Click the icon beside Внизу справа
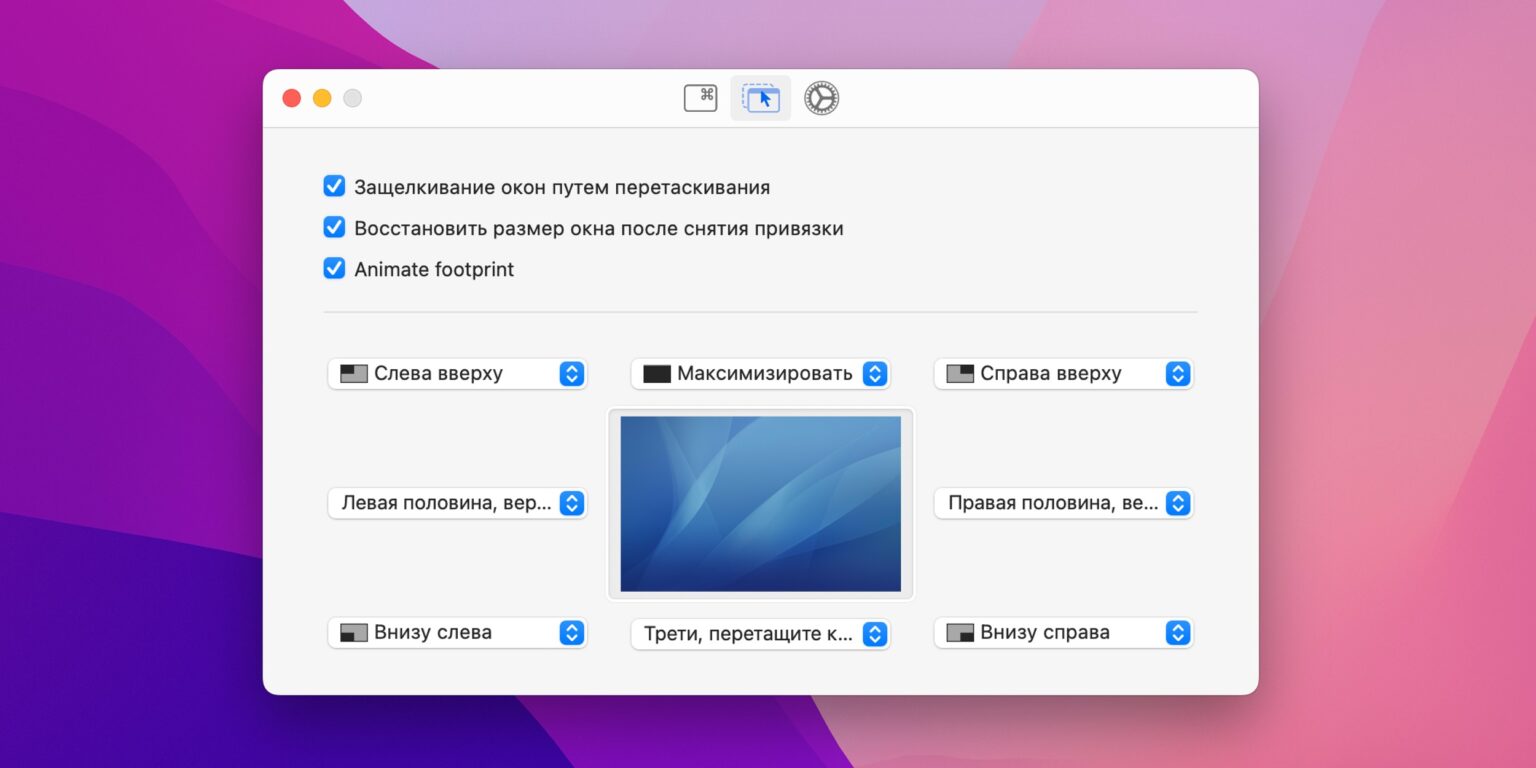 point(960,633)
